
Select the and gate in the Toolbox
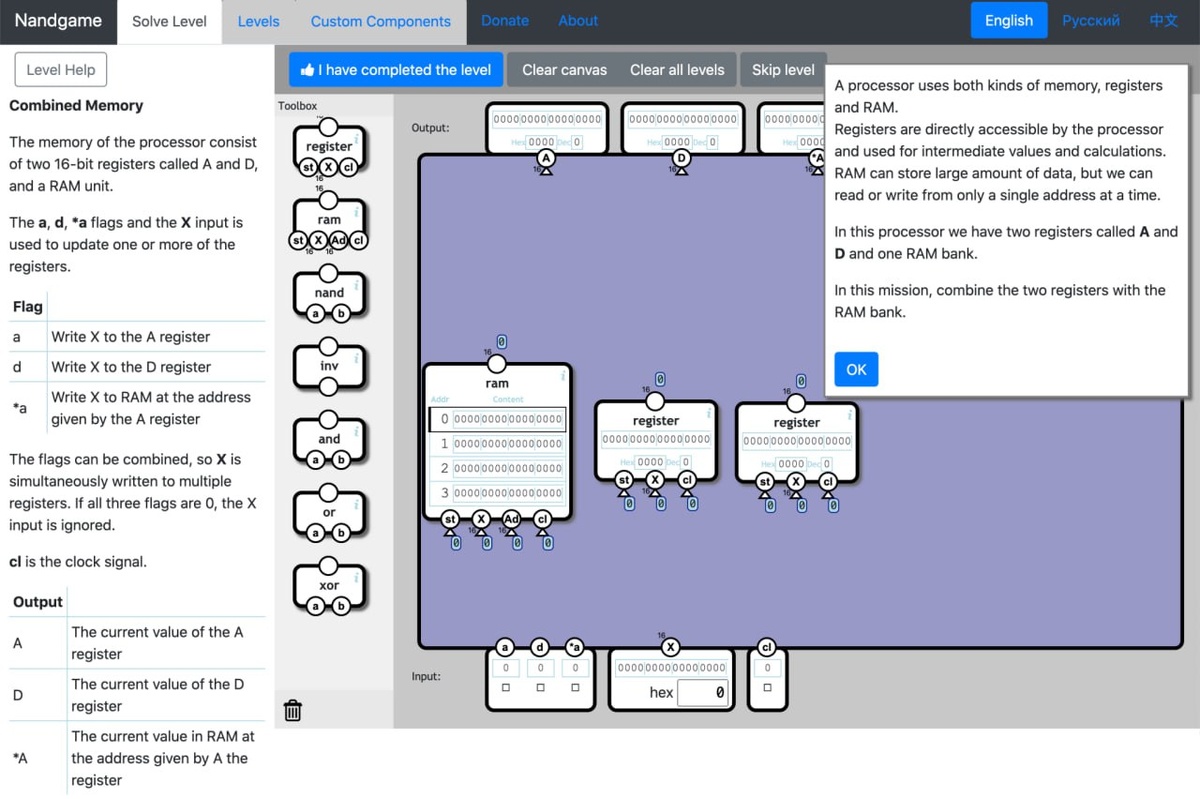(x=329, y=439)
